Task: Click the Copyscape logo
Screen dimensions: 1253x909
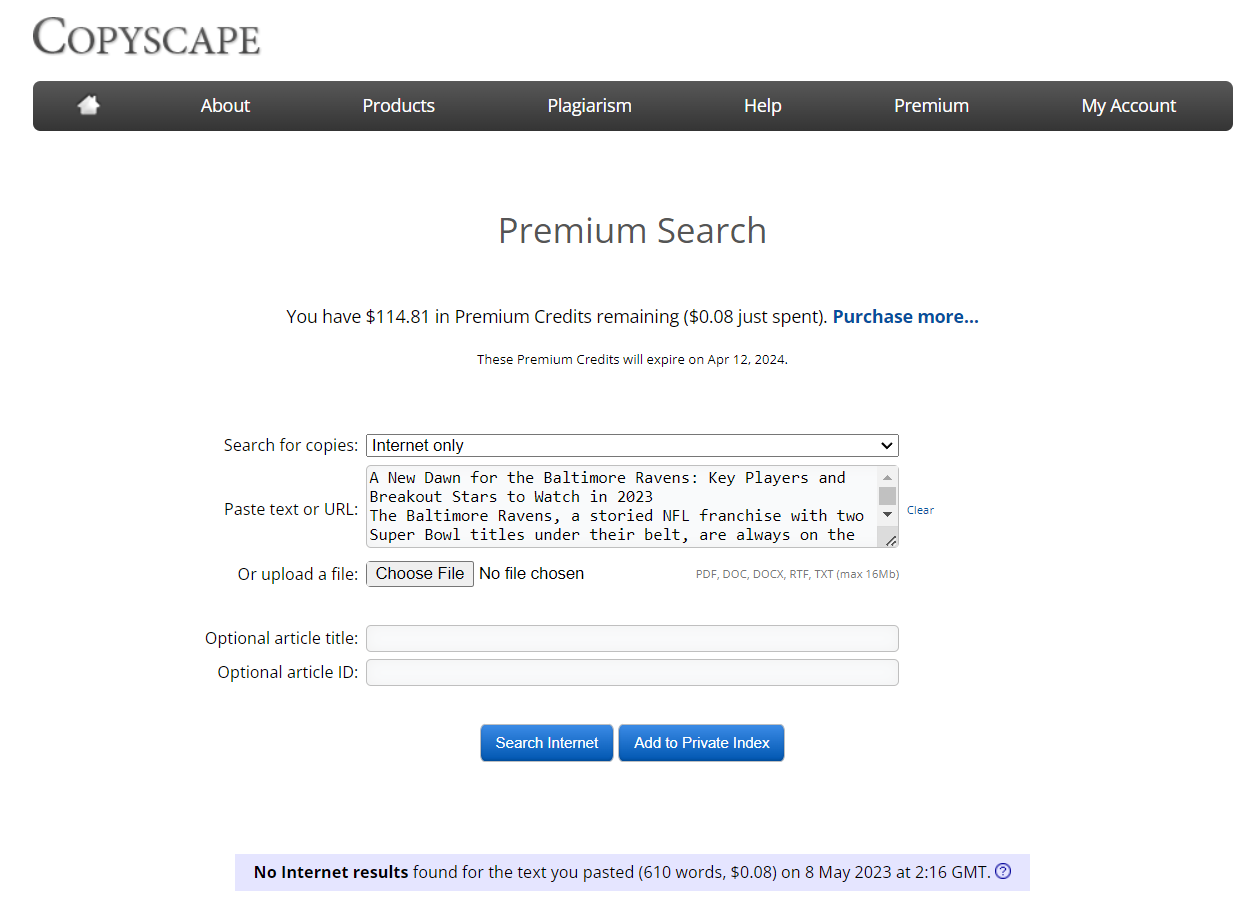Action: tap(146, 36)
